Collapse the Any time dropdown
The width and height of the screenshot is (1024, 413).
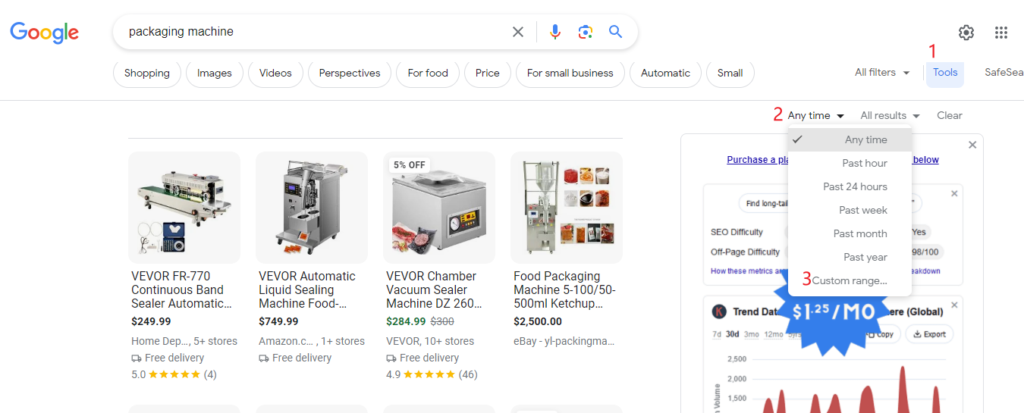(x=816, y=116)
